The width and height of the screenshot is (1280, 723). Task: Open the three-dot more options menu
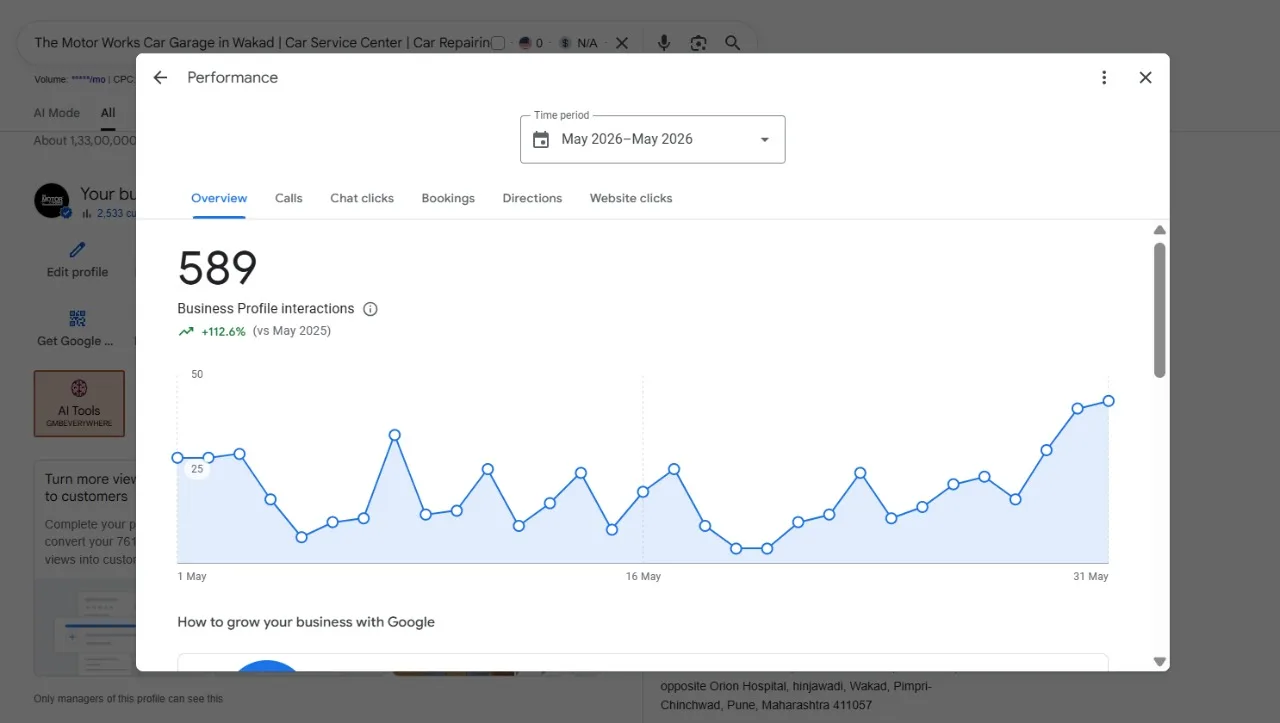coord(1104,78)
